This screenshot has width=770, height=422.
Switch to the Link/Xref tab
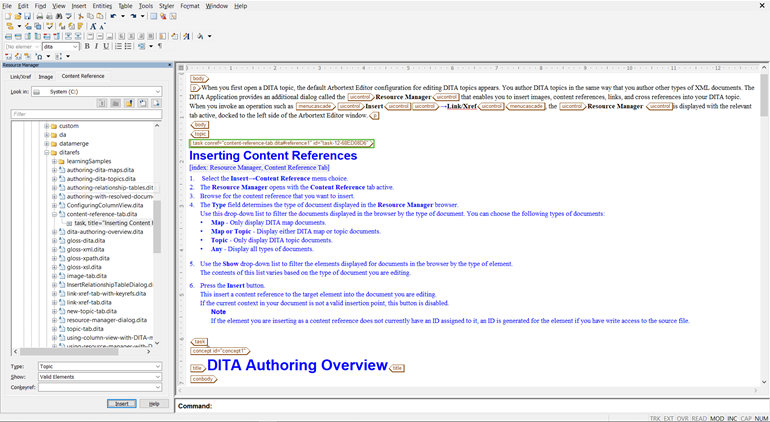coord(21,77)
